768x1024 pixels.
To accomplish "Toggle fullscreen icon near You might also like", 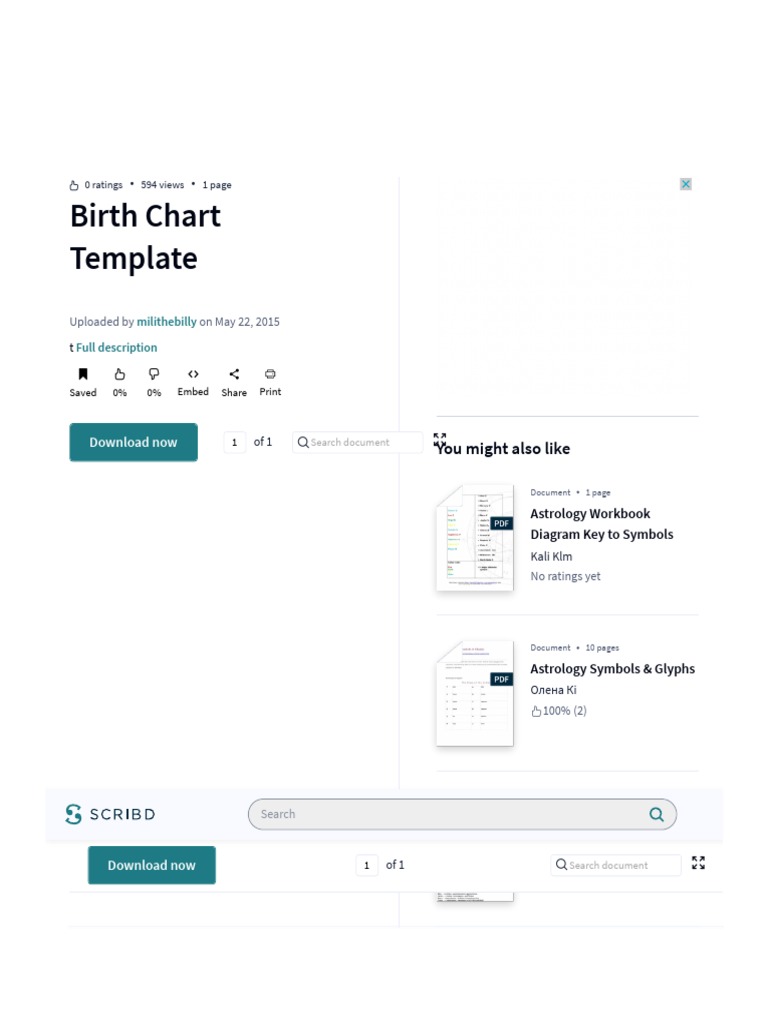I will pos(440,438).
